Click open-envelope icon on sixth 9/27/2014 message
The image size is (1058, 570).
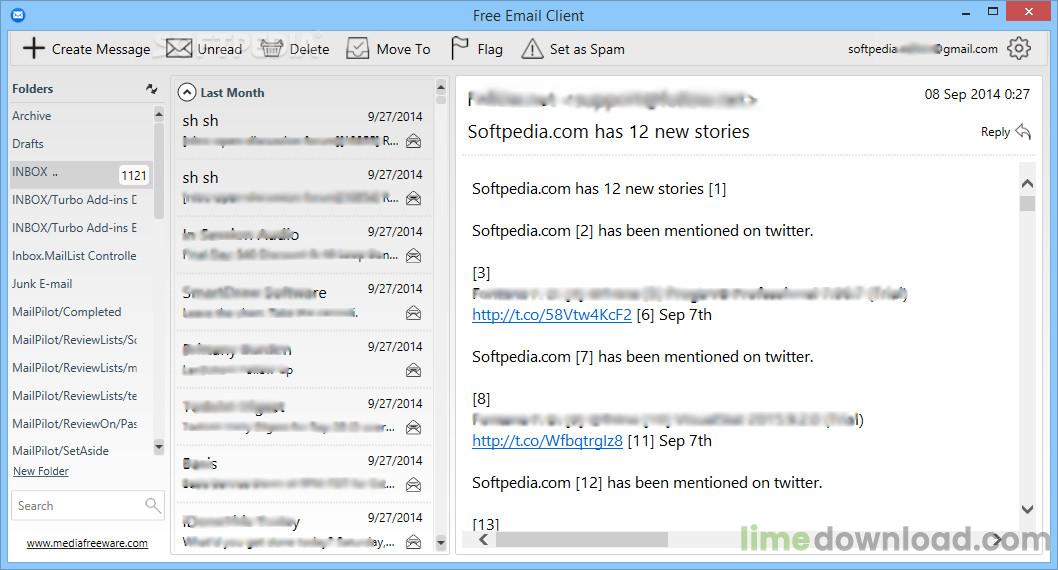(414, 428)
